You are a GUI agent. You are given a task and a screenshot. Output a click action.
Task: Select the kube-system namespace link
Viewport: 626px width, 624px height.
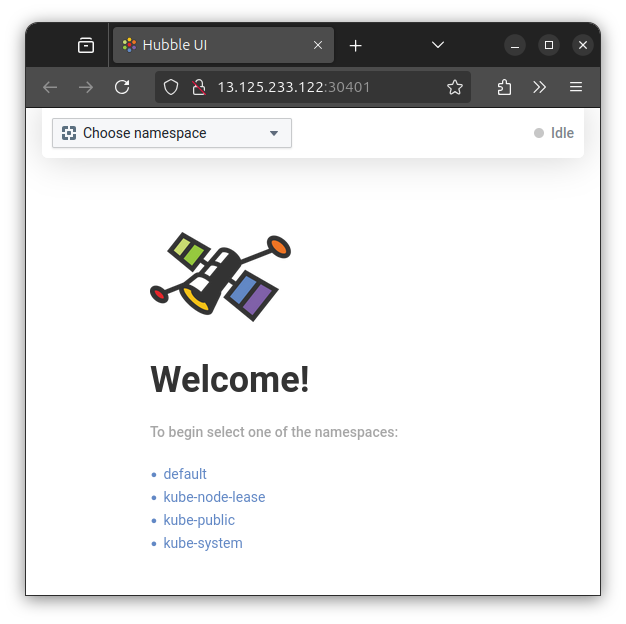[203, 543]
